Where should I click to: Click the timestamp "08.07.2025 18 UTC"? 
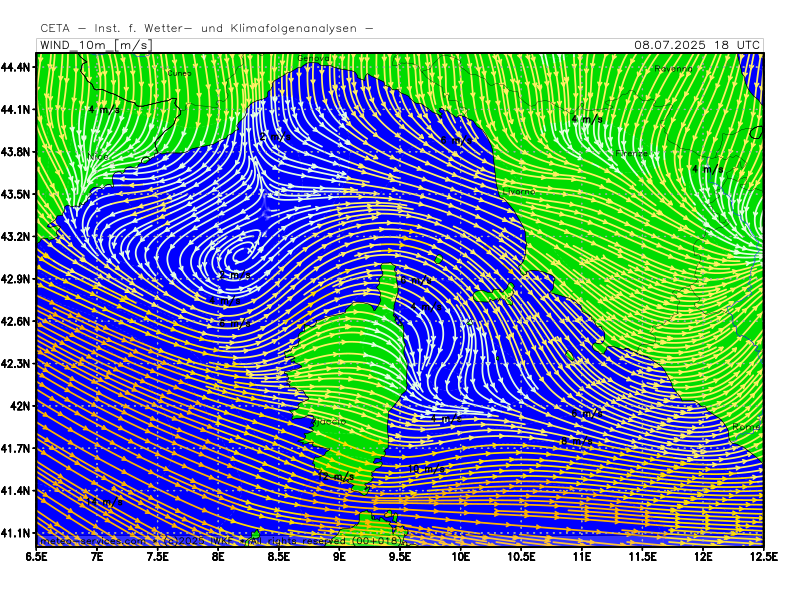tap(697, 45)
